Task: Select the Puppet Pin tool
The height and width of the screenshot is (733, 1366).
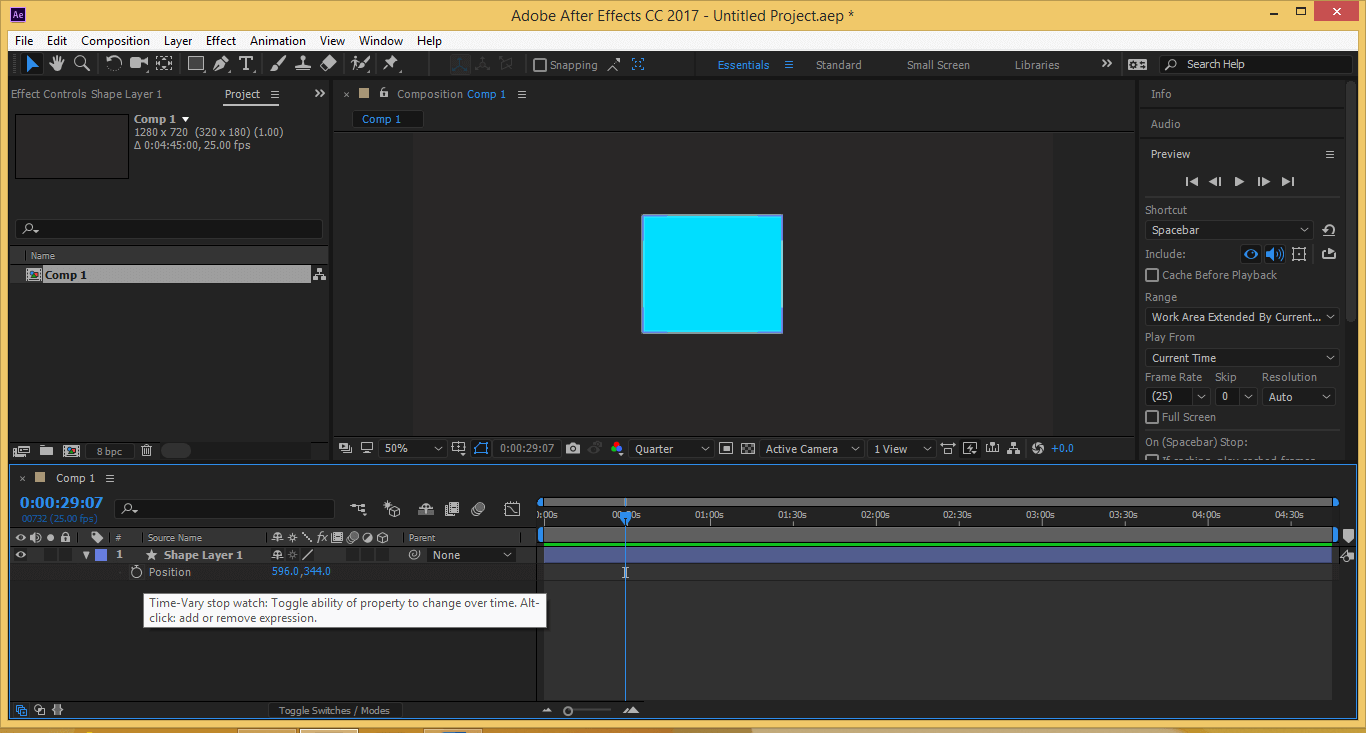Action: tap(391, 64)
